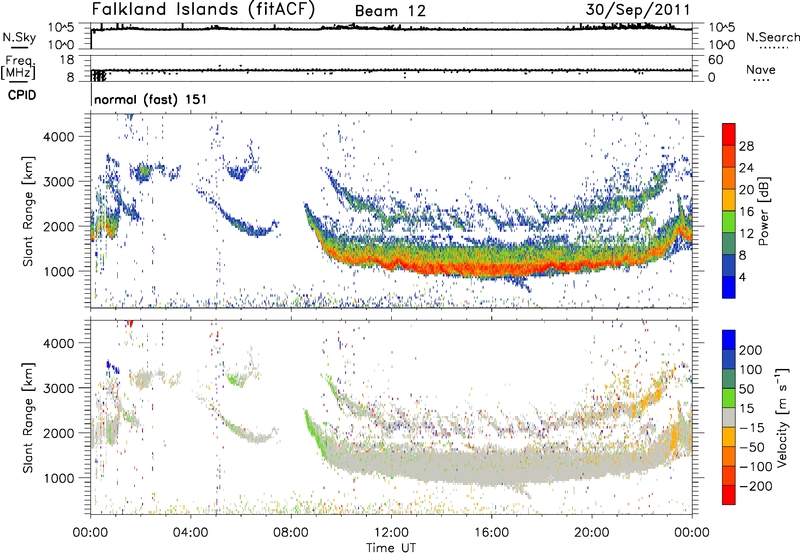The width and height of the screenshot is (800, 554).
Task: Click the 'Velocity [m s⁻¹]' colorbar label
Action: coord(781,417)
